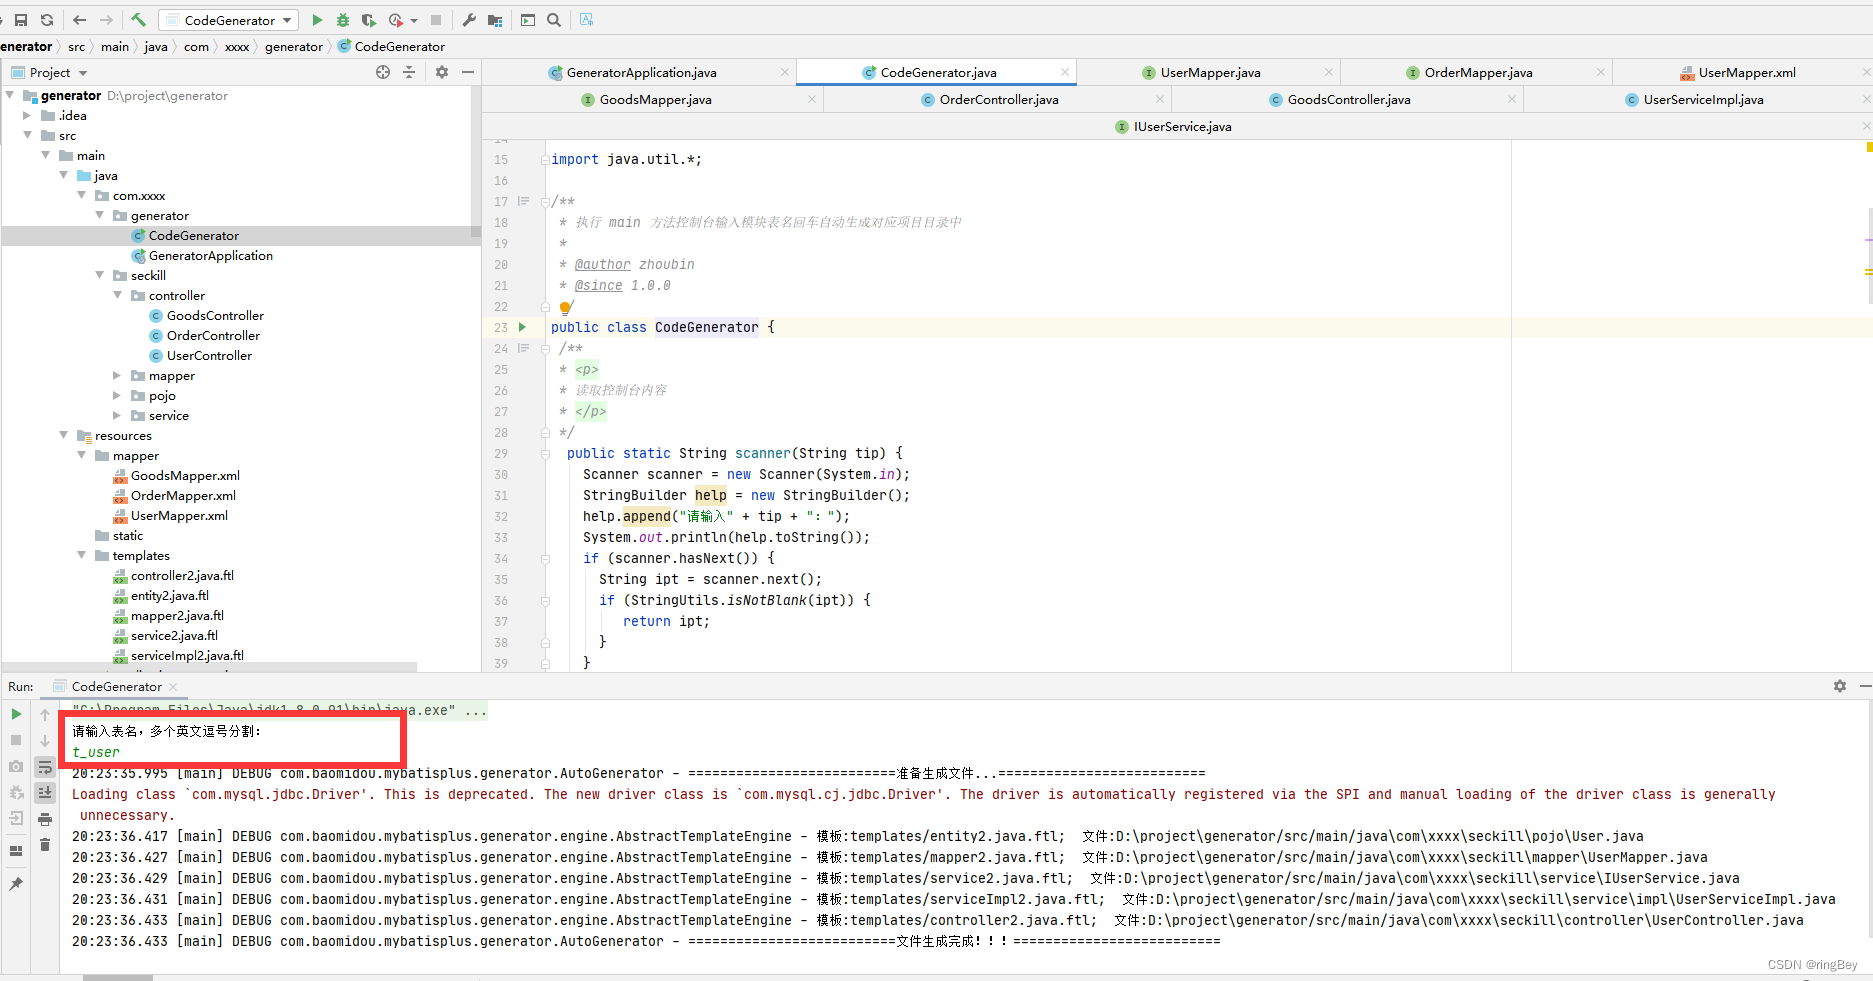Switch to the GoodsMapper.java editor tab
The height and width of the screenshot is (981, 1873).
655,100
